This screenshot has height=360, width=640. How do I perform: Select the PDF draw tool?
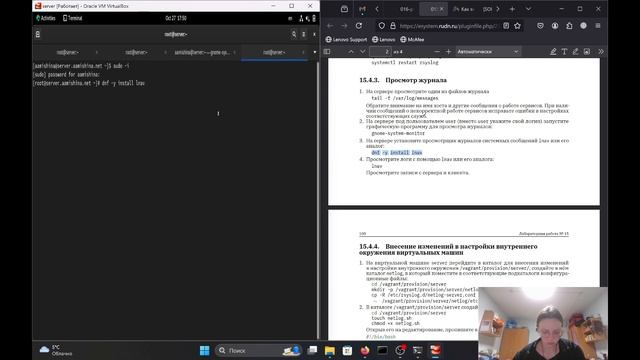(576, 52)
